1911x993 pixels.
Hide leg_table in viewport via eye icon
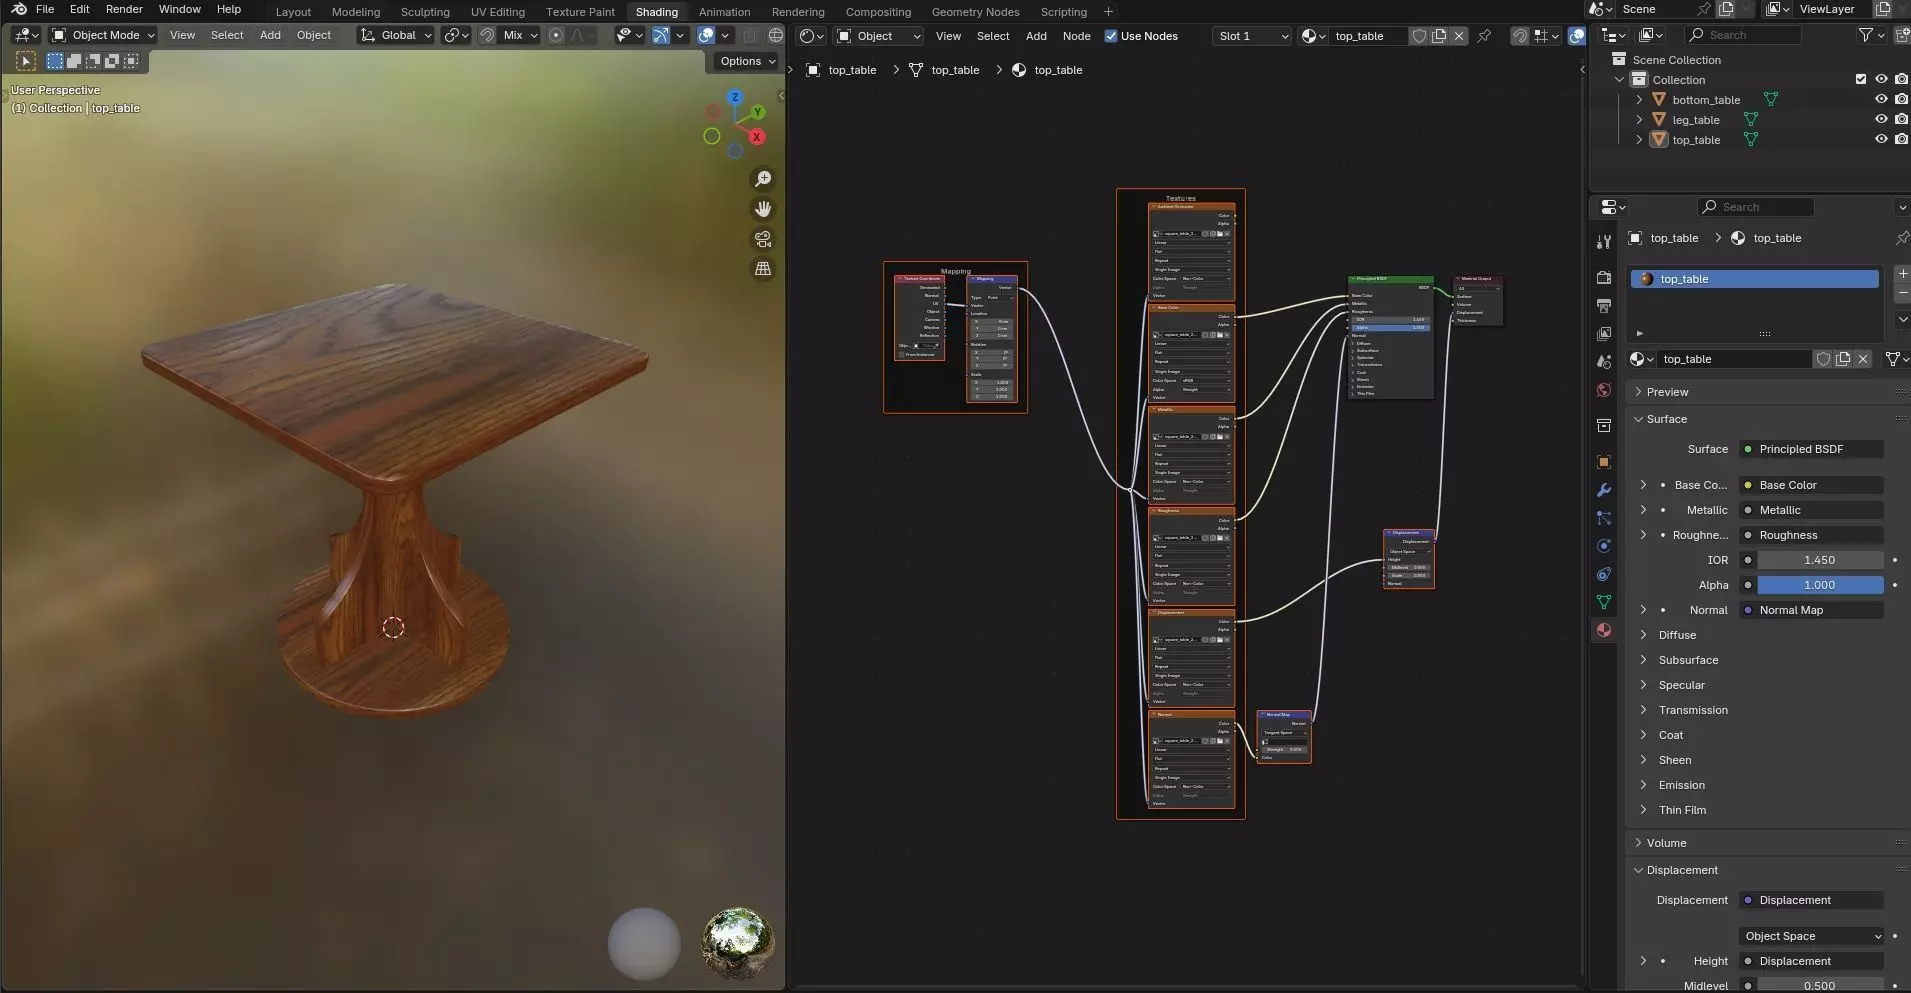click(1881, 119)
